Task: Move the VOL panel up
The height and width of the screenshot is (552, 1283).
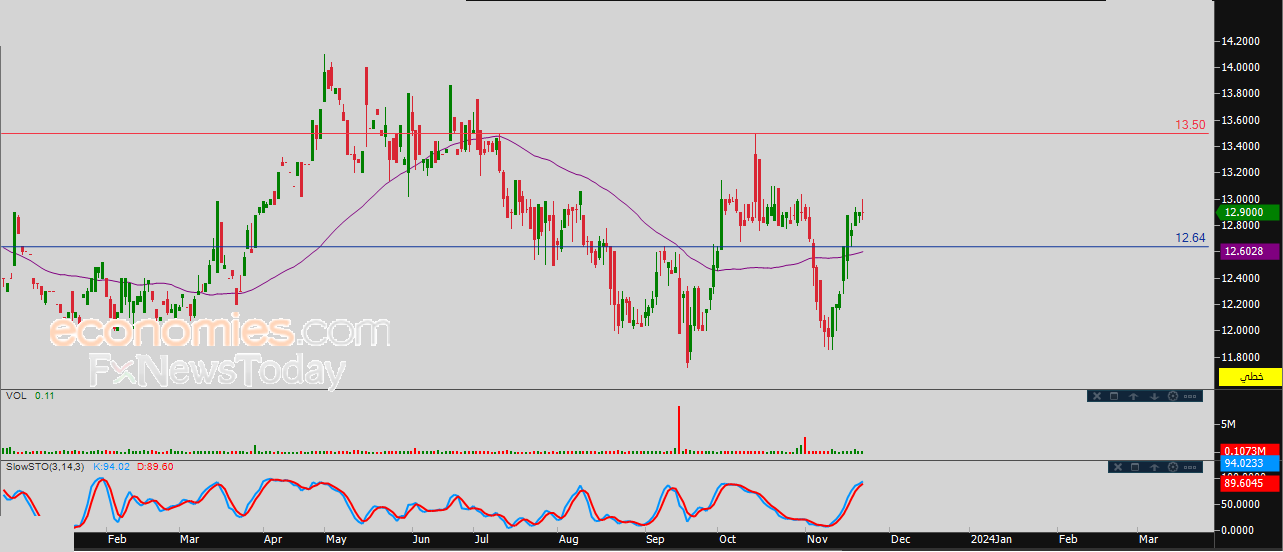Action: (x=1133, y=396)
